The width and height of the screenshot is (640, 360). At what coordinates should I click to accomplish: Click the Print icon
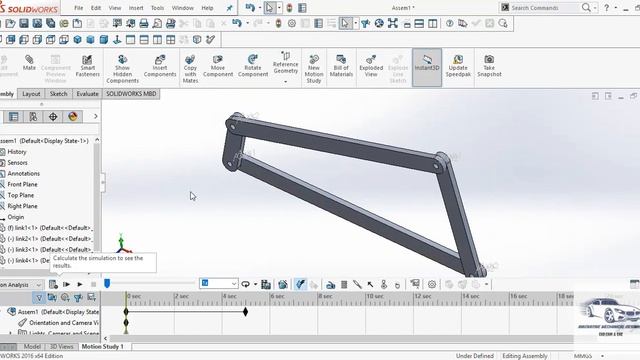click(144, 23)
